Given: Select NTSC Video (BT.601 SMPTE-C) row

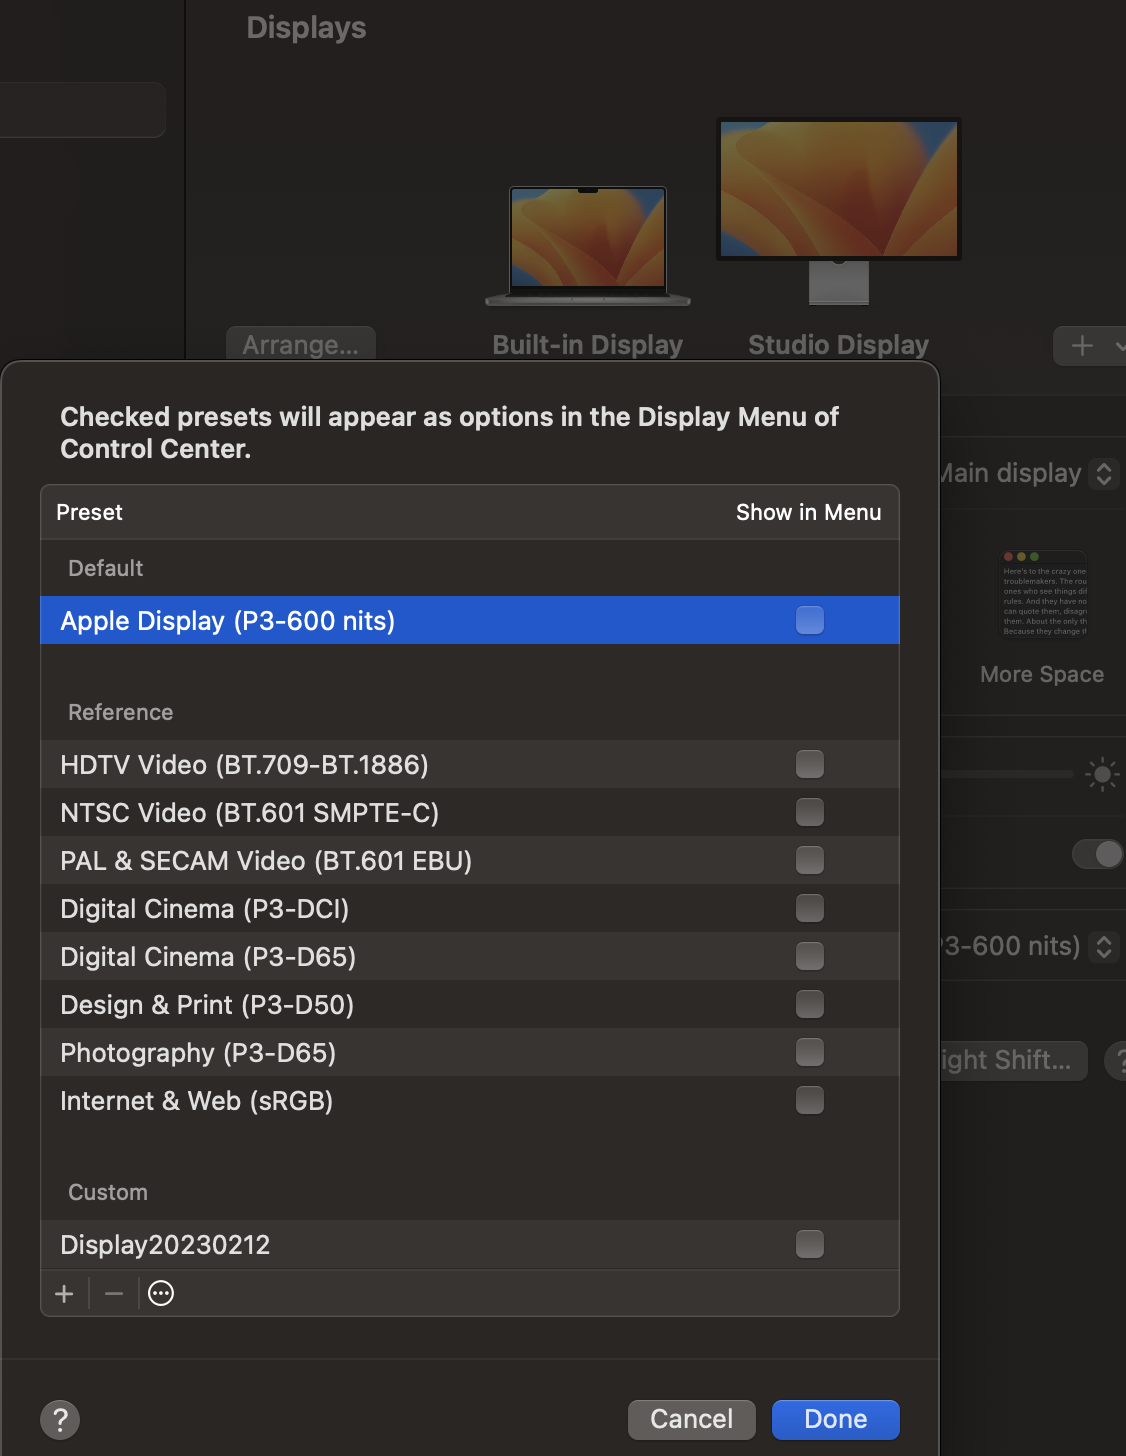Looking at the screenshot, I should pos(470,812).
